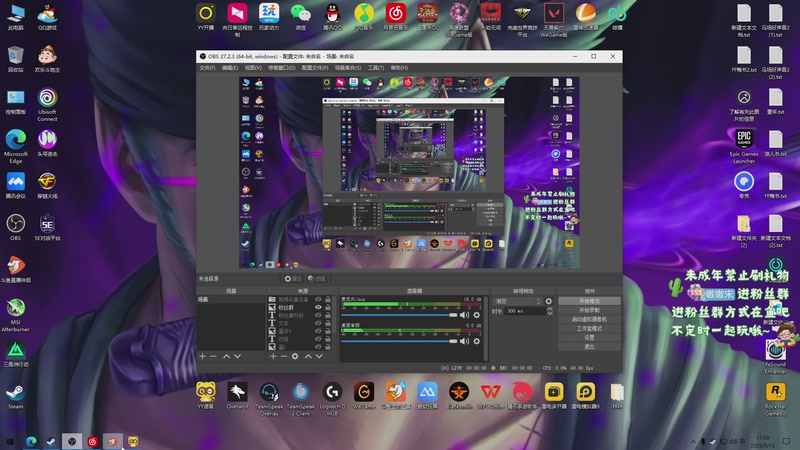800x450 pixels.
Task: Toggle visibility of 粉丝牌升级 source
Action: (x=318, y=315)
